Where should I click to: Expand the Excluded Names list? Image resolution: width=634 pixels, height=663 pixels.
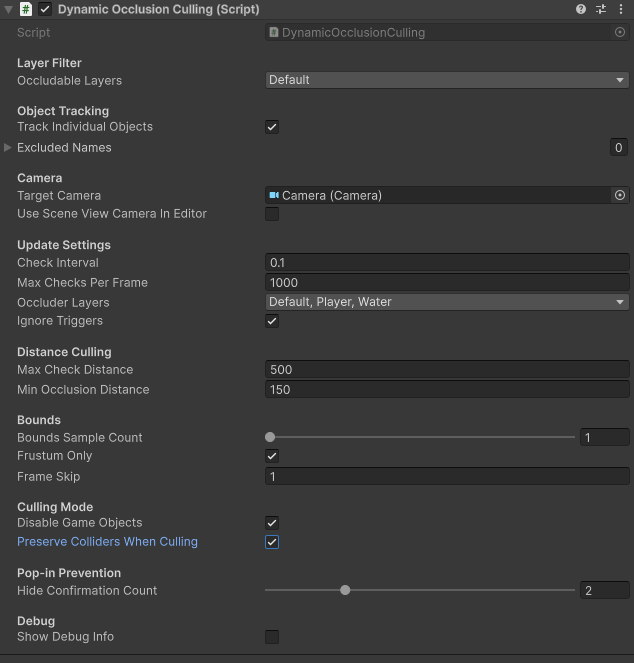pyautogui.click(x=8, y=147)
